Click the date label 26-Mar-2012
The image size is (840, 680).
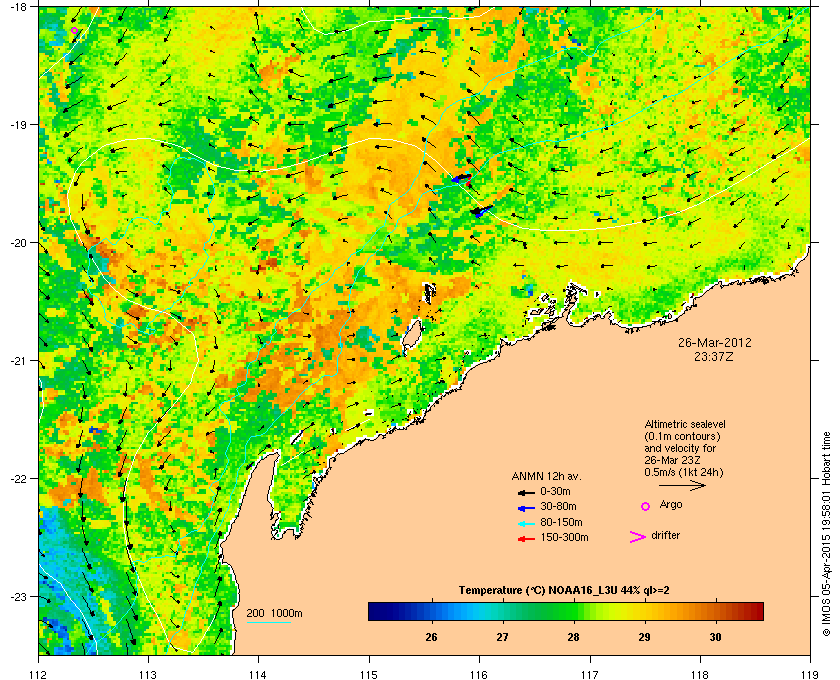click(715, 342)
